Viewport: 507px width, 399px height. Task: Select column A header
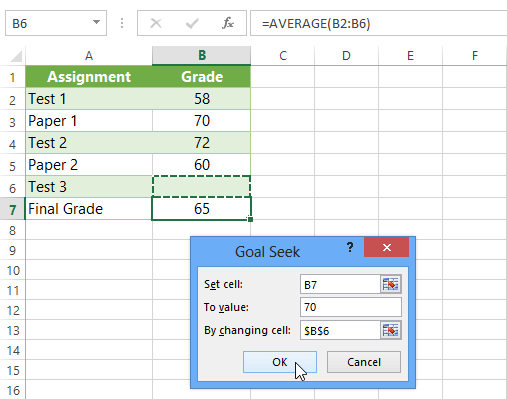pos(89,56)
